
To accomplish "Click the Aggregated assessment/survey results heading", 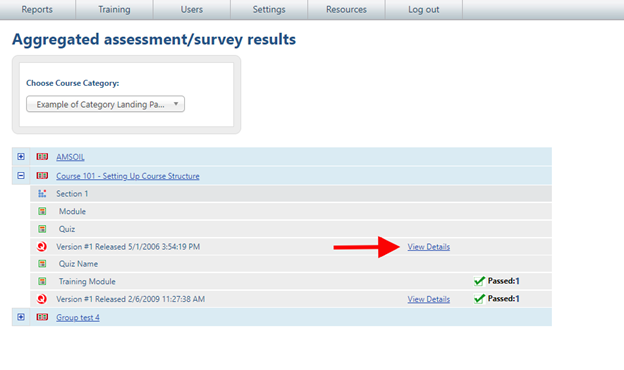I will tap(154, 40).
